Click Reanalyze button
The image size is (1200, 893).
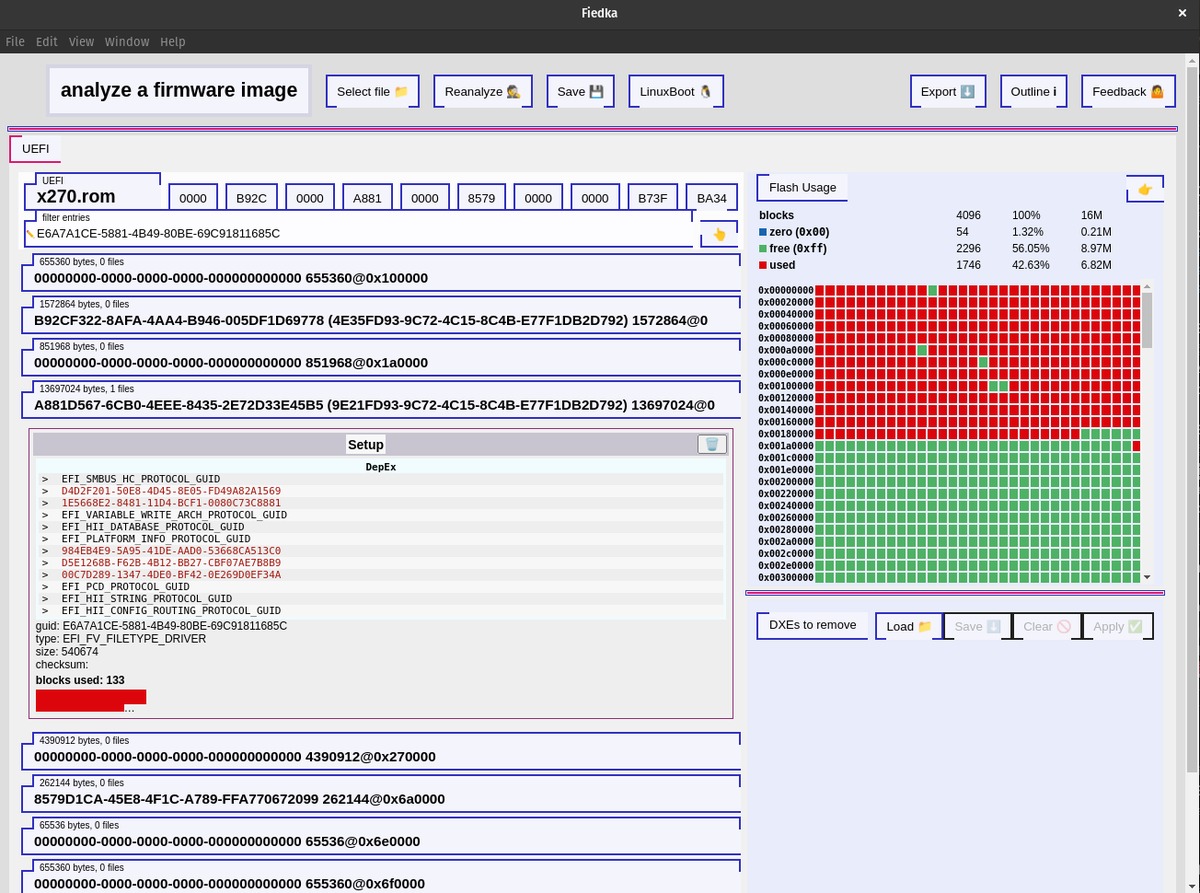(483, 91)
